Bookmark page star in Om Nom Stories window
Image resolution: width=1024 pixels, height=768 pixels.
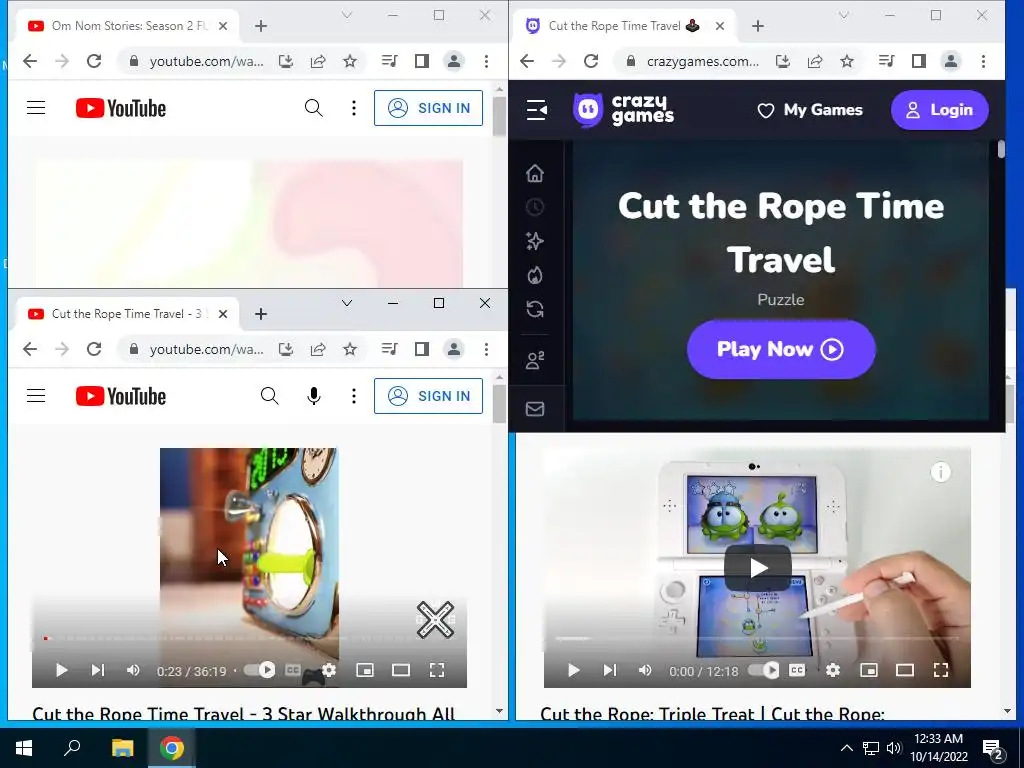click(350, 61)
